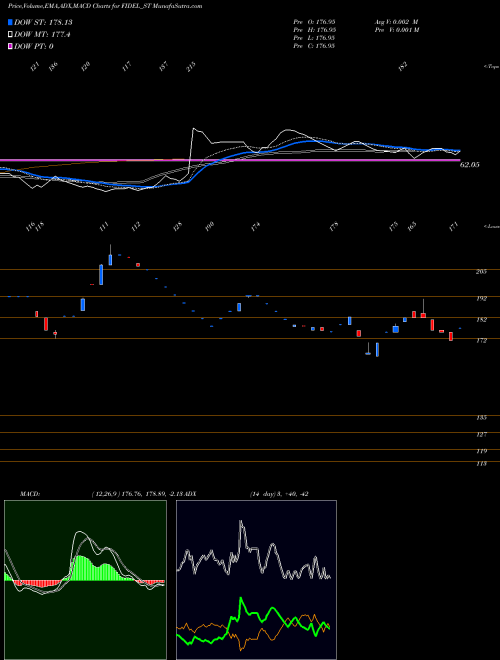Viewport: 500px width, 660px height.
Task: Click the dark blue ADX indicator panel
Action: 256,580
